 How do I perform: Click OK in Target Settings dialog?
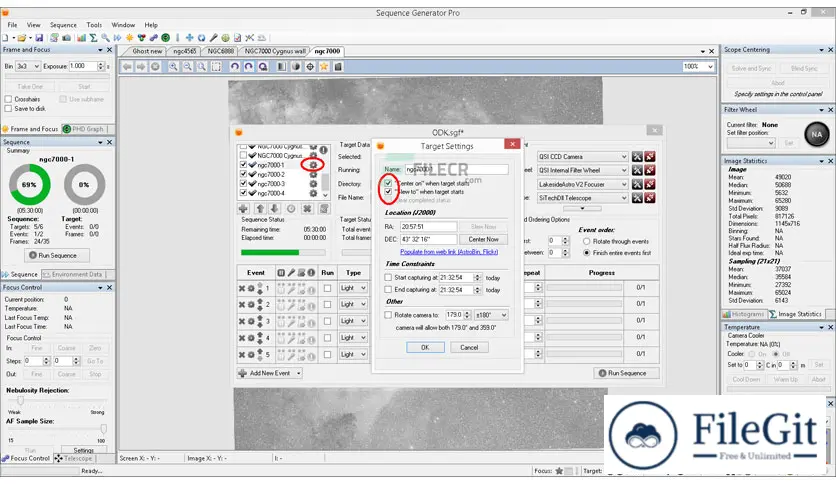[425, 348]
